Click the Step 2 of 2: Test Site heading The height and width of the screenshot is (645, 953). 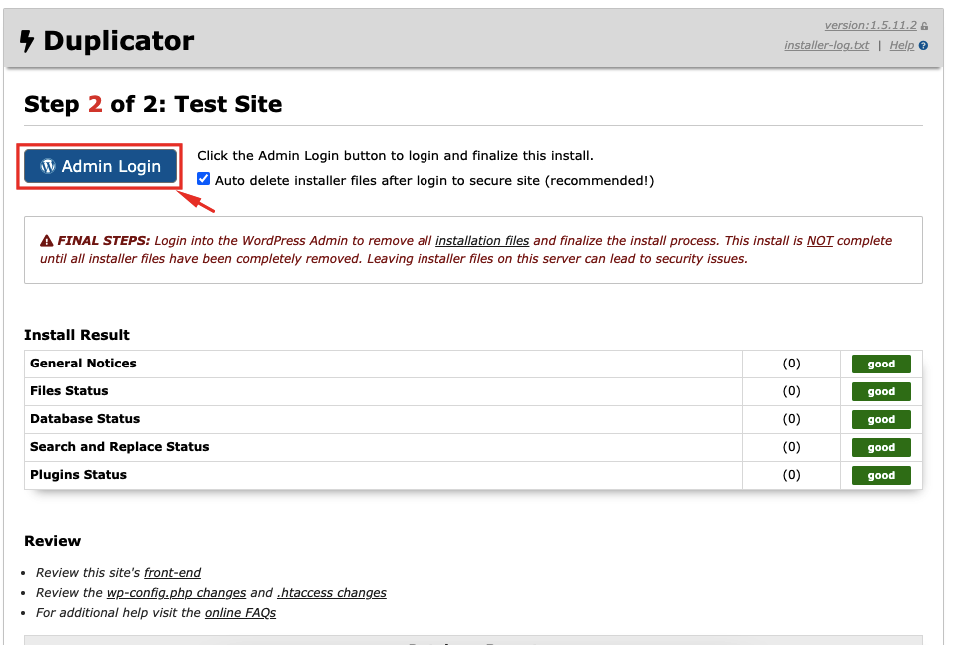[153, 104]
